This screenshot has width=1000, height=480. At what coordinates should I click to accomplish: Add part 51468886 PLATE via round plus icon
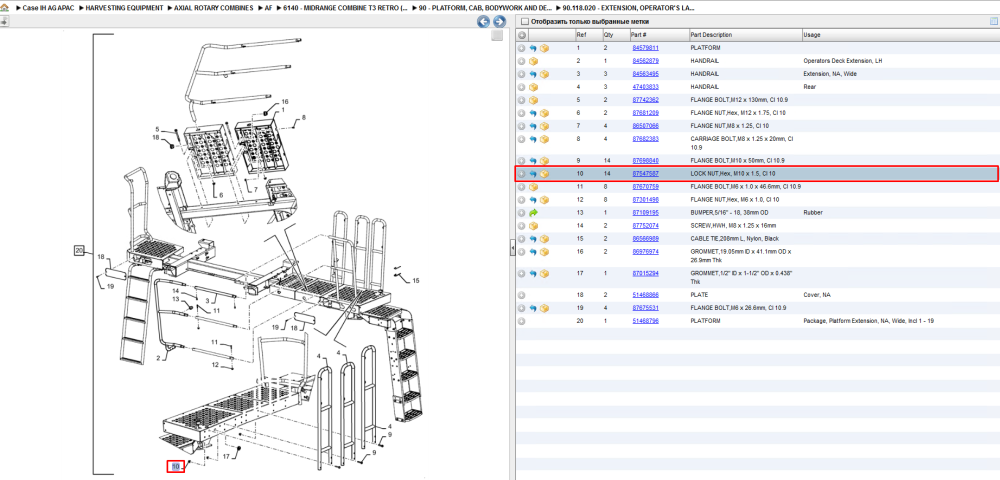coord(521,295)
